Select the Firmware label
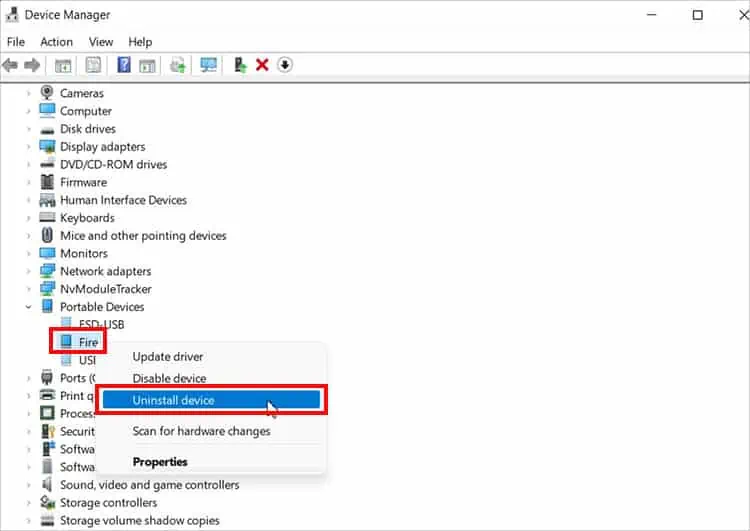The width and height of the screenshot is (750, 531). (83, 182)
